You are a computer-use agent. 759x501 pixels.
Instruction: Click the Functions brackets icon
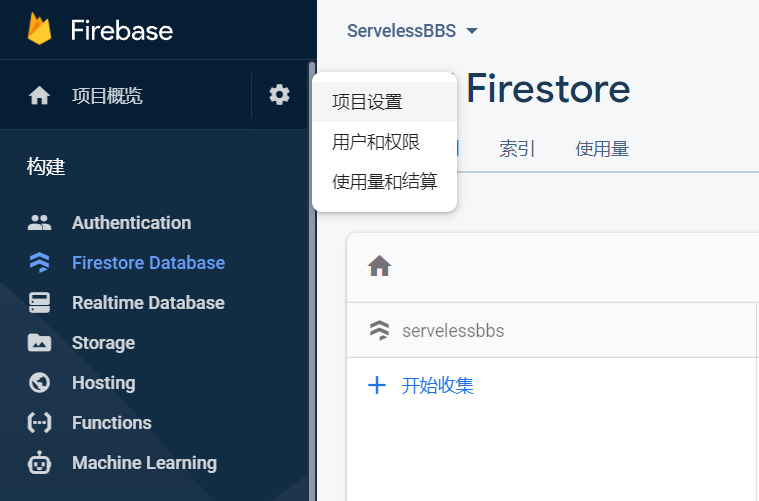(39, 423)
